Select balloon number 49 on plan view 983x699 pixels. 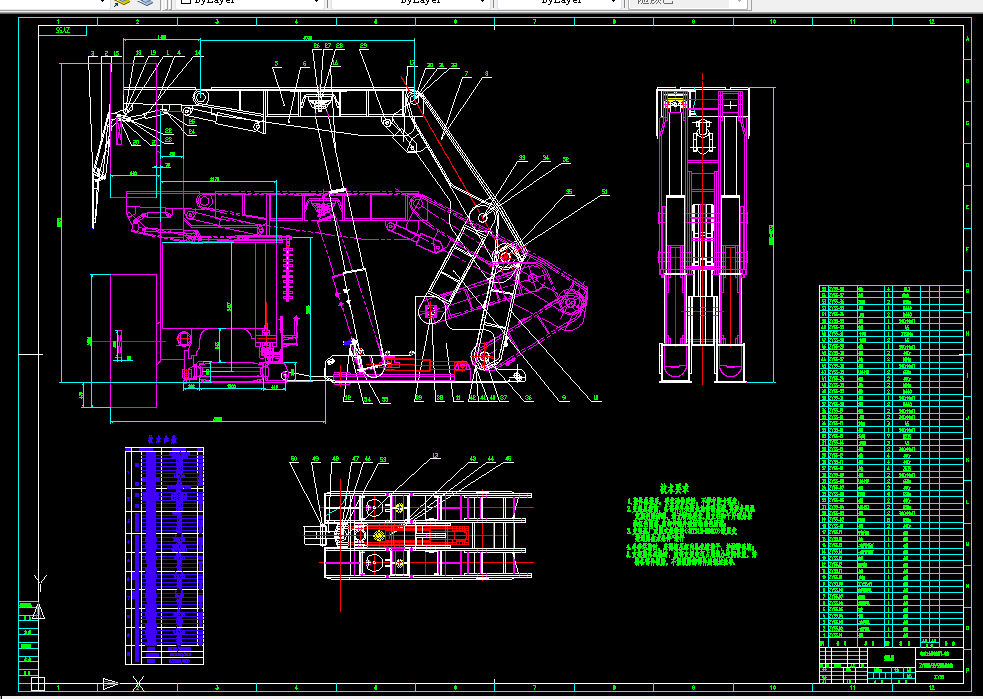coord(315,459)
